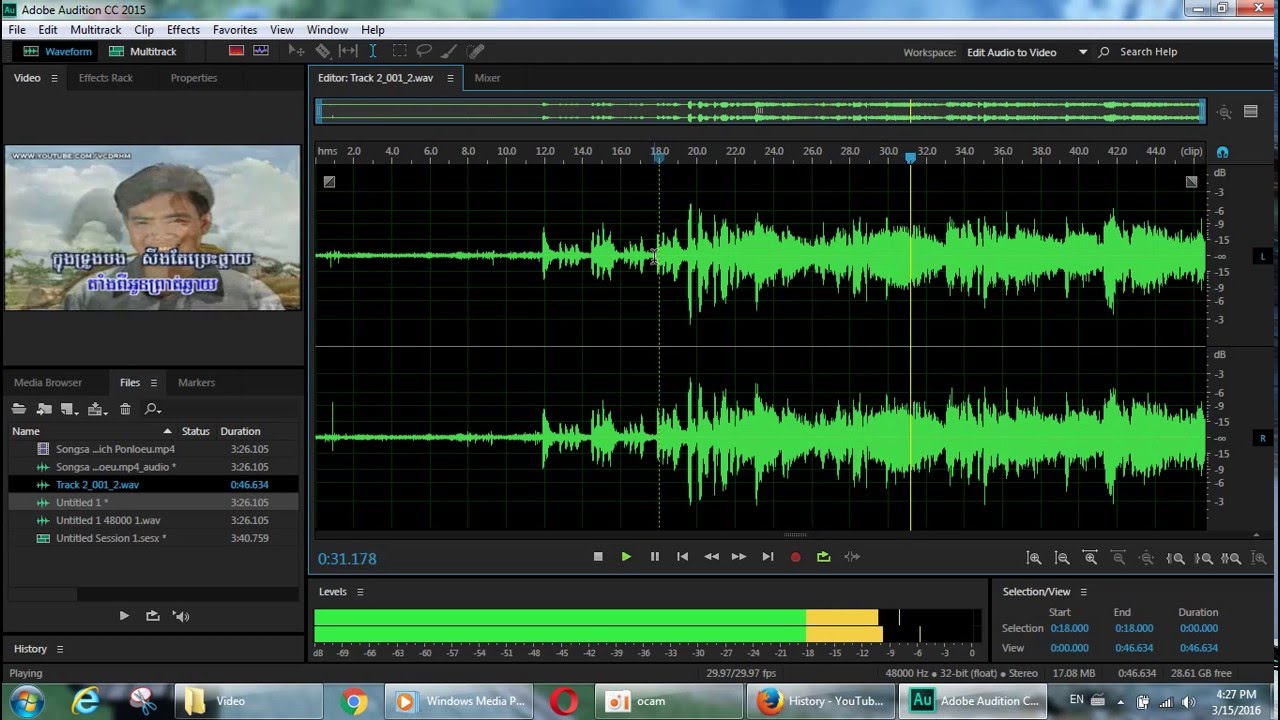The image size is (1280, 720).
Task: Click the yellow playhead marker on timeline
Action: click(910, 157)
